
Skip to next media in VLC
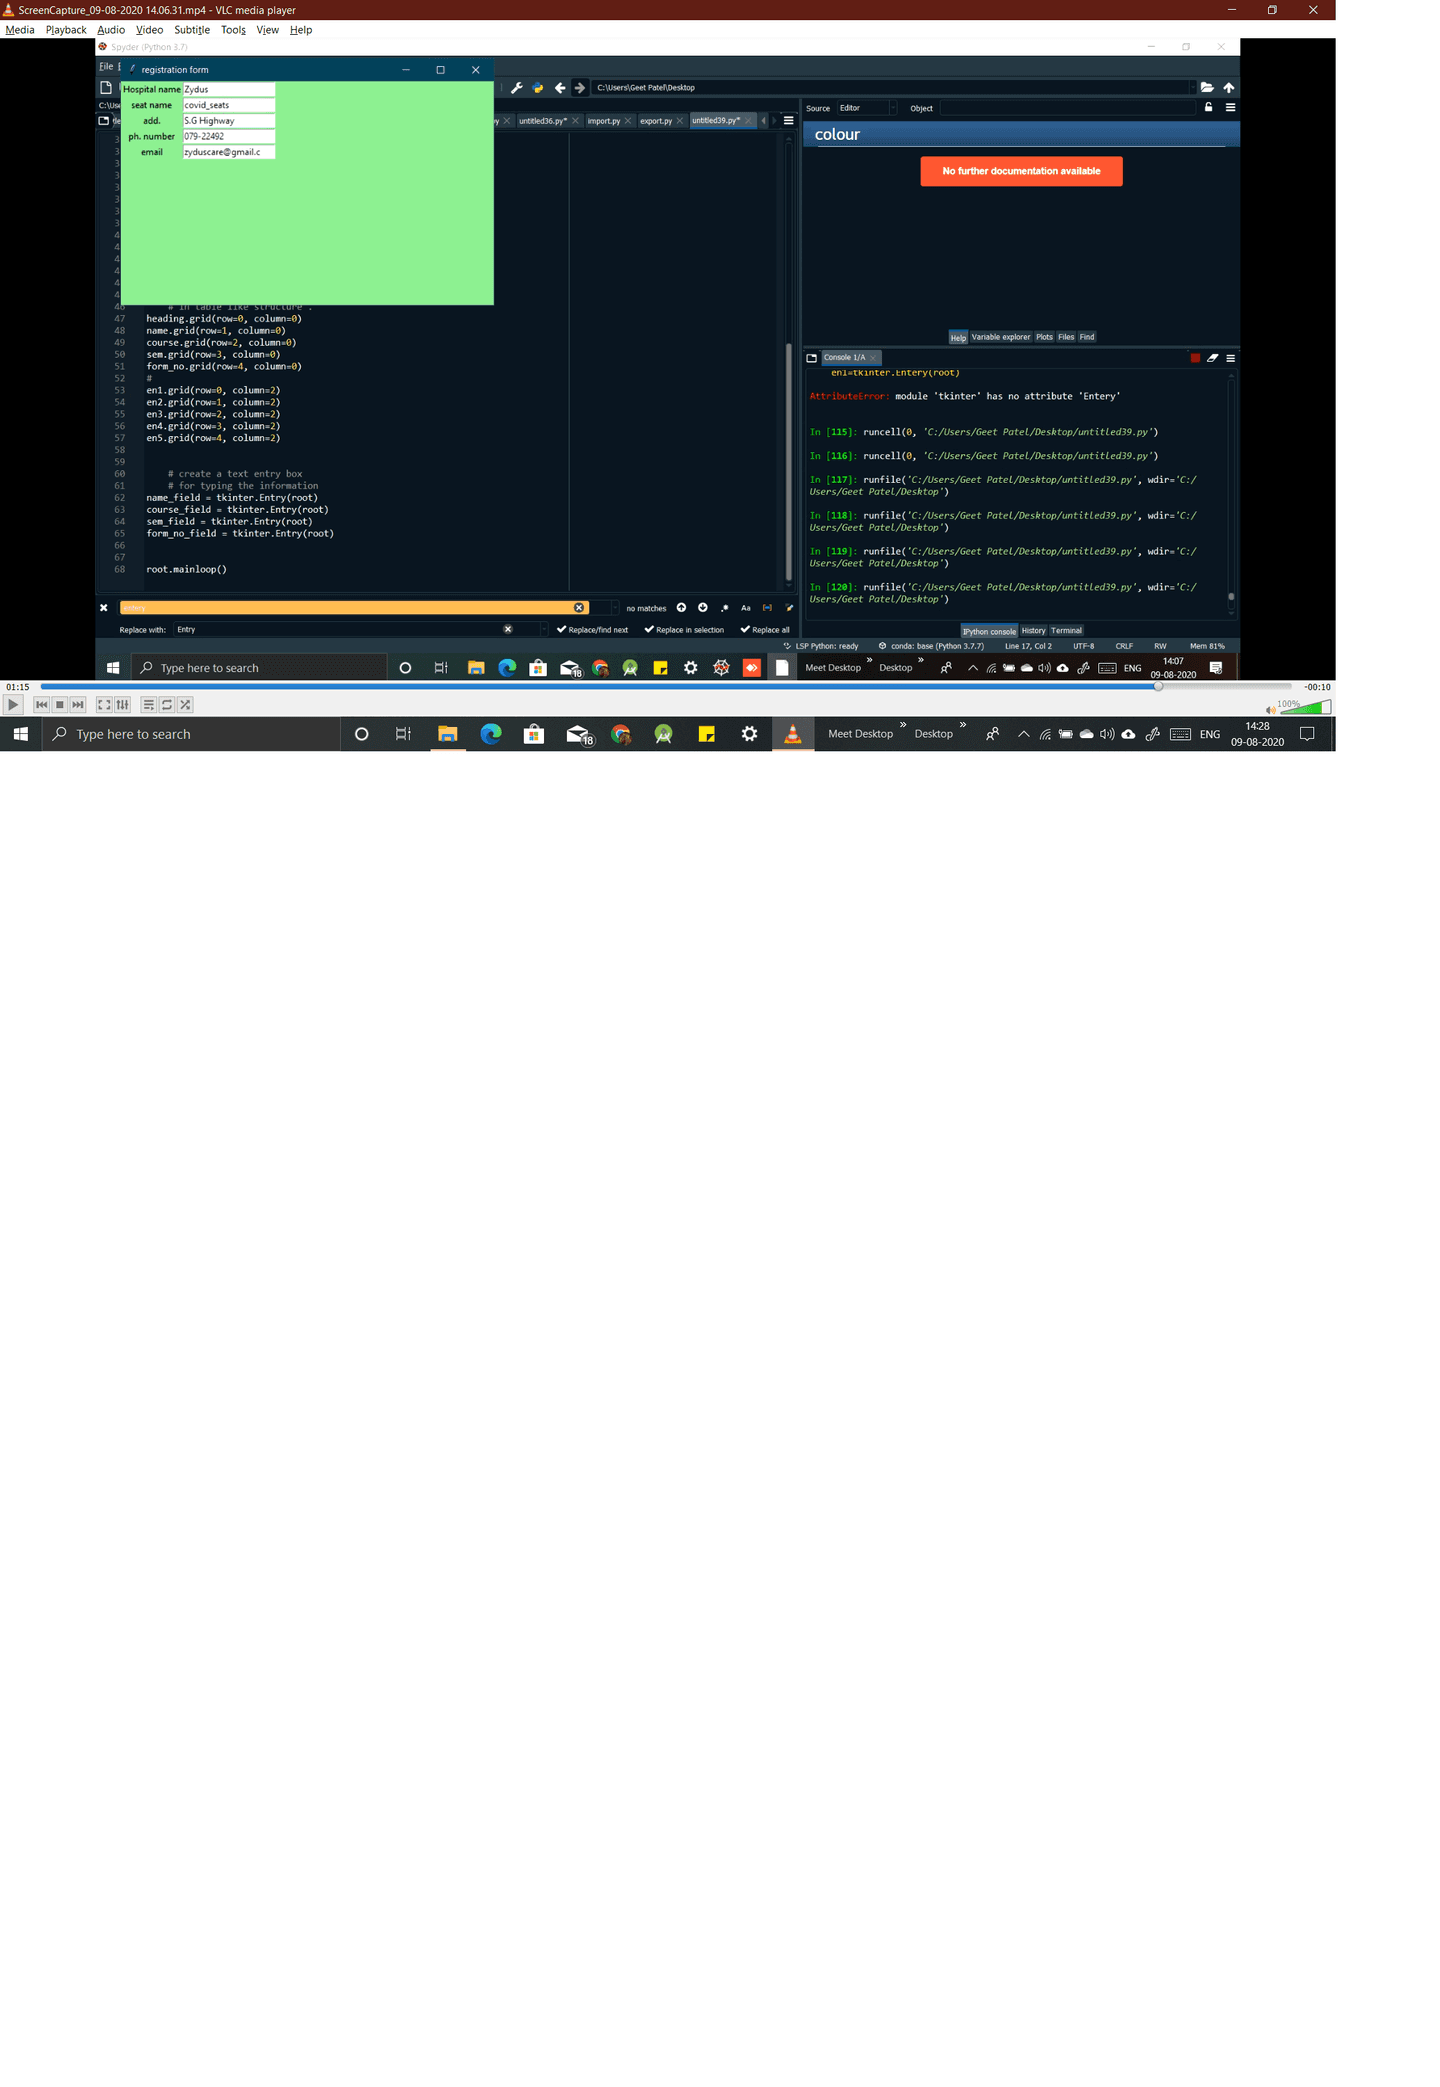pos(78,704)
